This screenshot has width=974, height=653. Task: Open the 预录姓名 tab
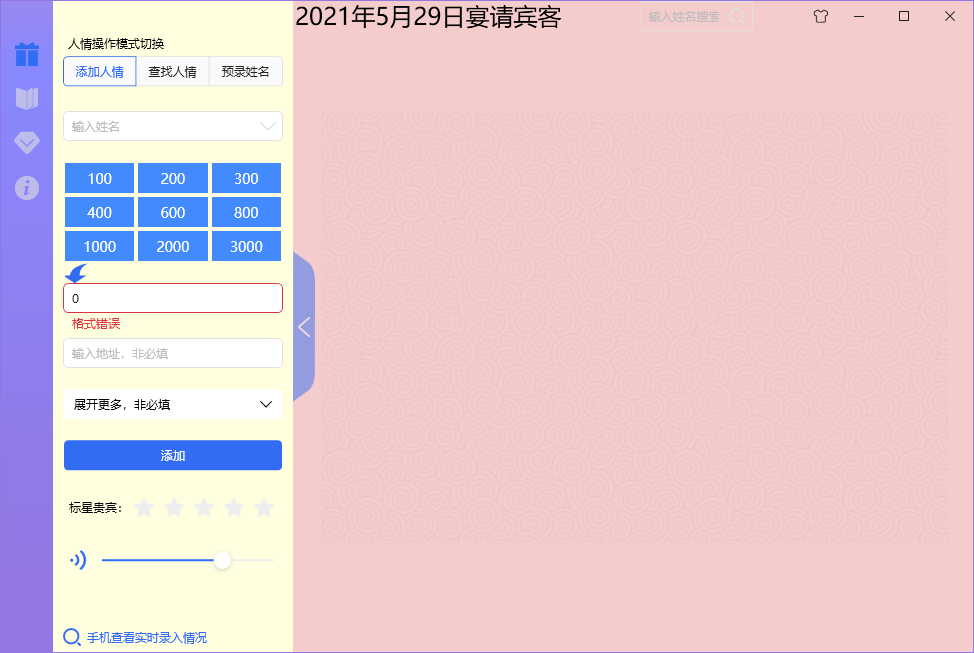[245, 71]
